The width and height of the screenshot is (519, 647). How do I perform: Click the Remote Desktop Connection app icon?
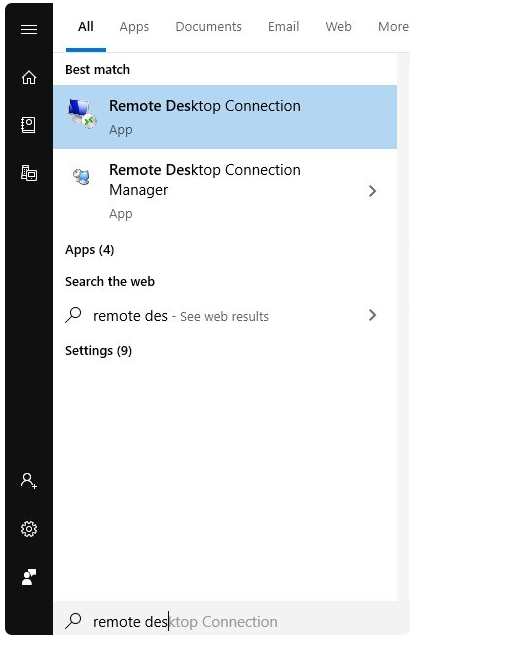pyautogui.click(x=83, y=113)
